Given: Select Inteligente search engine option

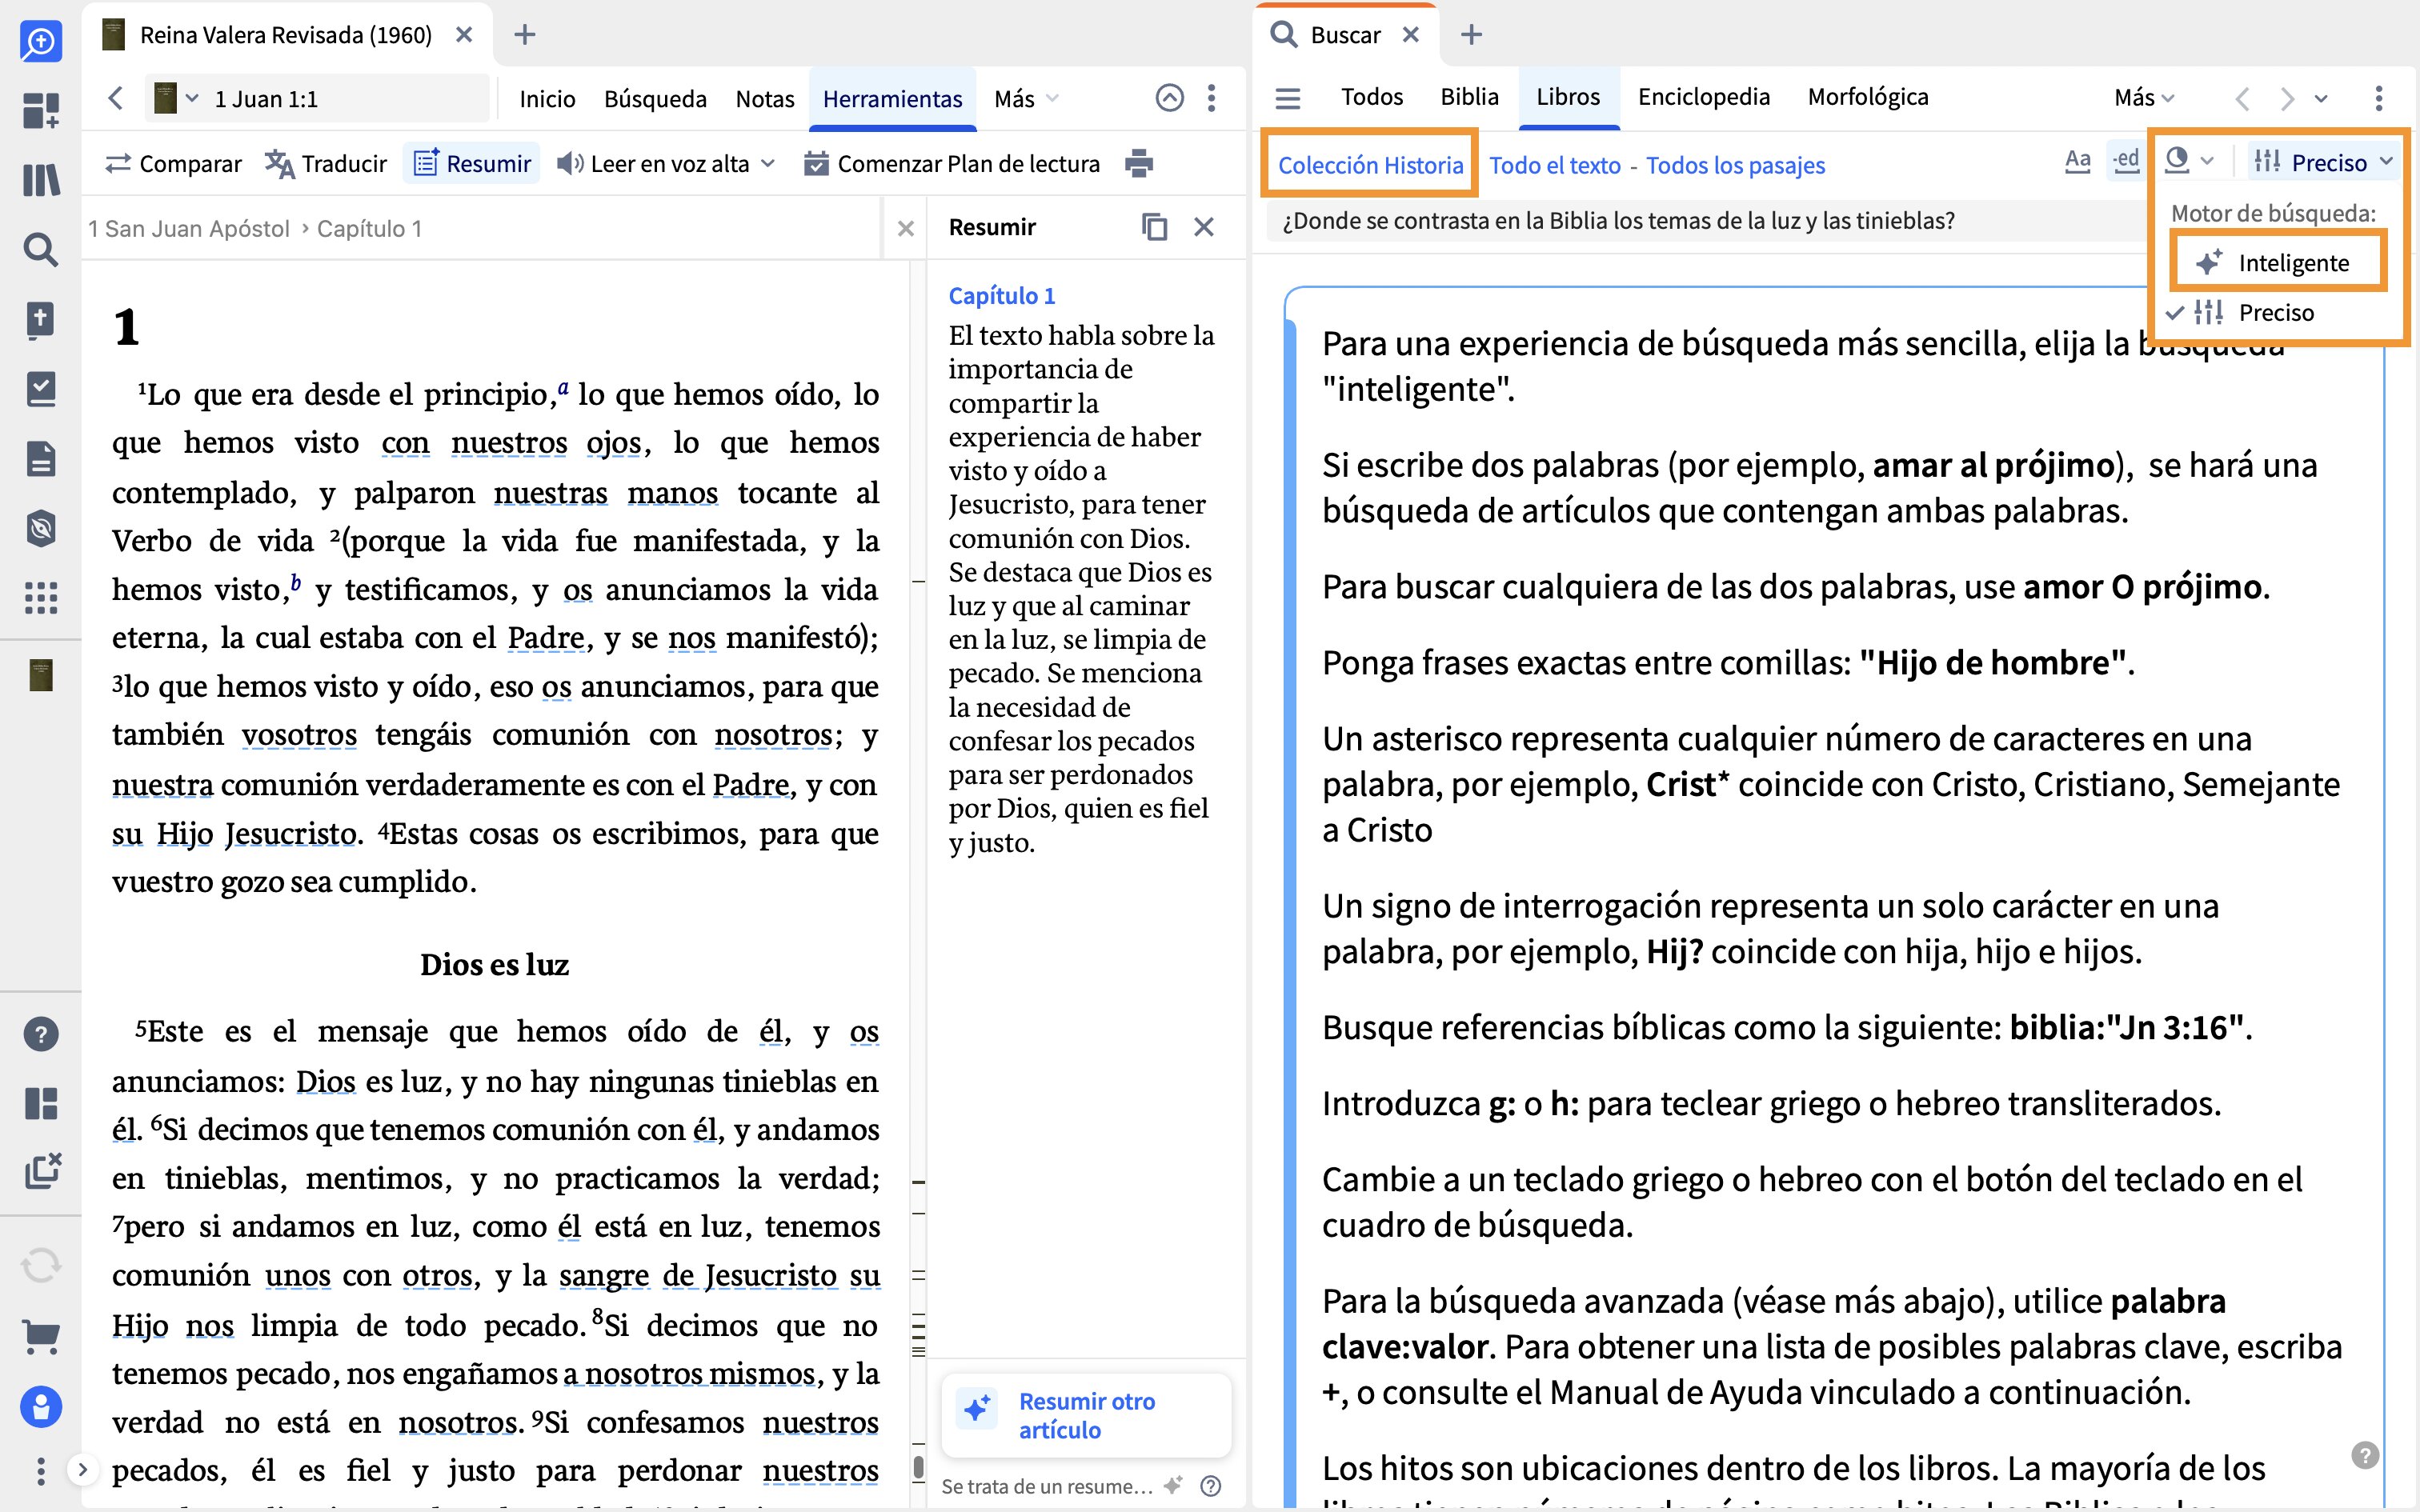Looking at the screenshot, I should [x=2278, y=262].
